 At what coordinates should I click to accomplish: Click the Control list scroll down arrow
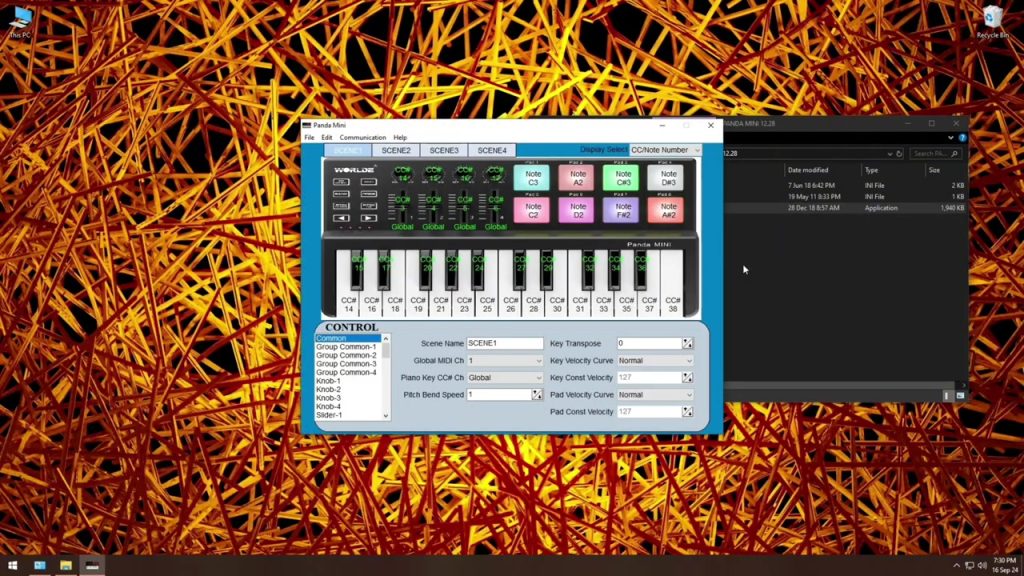(386, 415)
